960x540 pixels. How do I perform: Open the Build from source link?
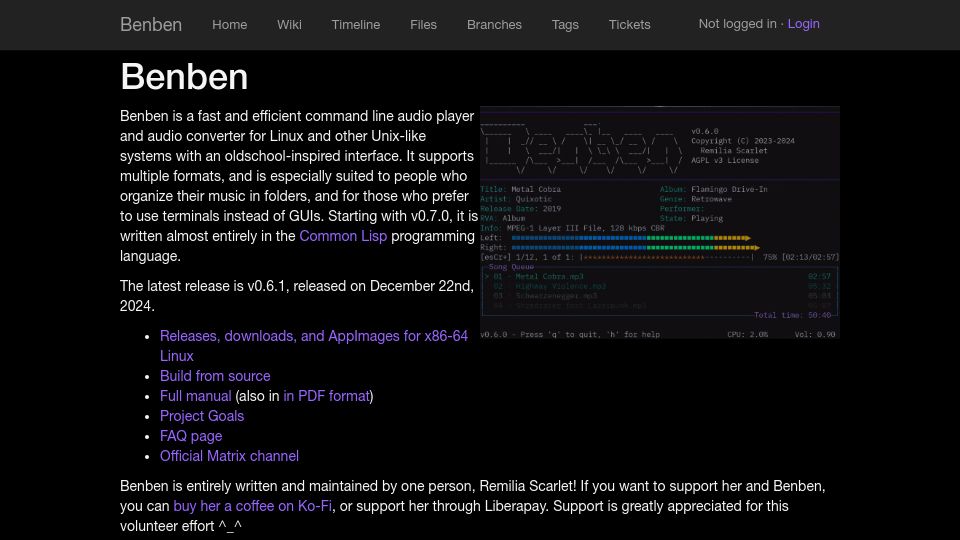(x=215, y=376)
